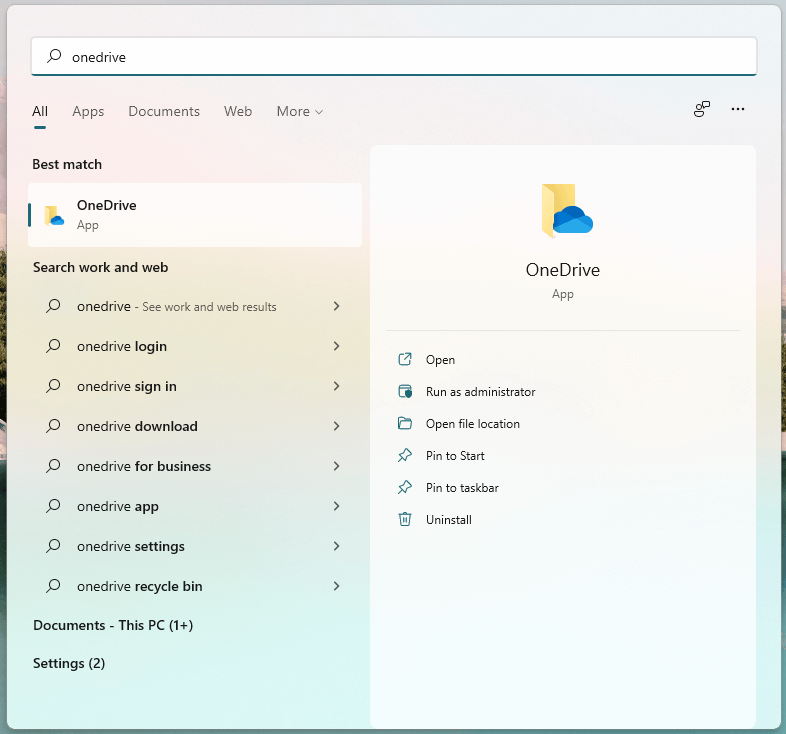Select the 'onedrive recycle bin' suggestion
The height and width of the screenshot is (734, 786).
tap(195, 587)
